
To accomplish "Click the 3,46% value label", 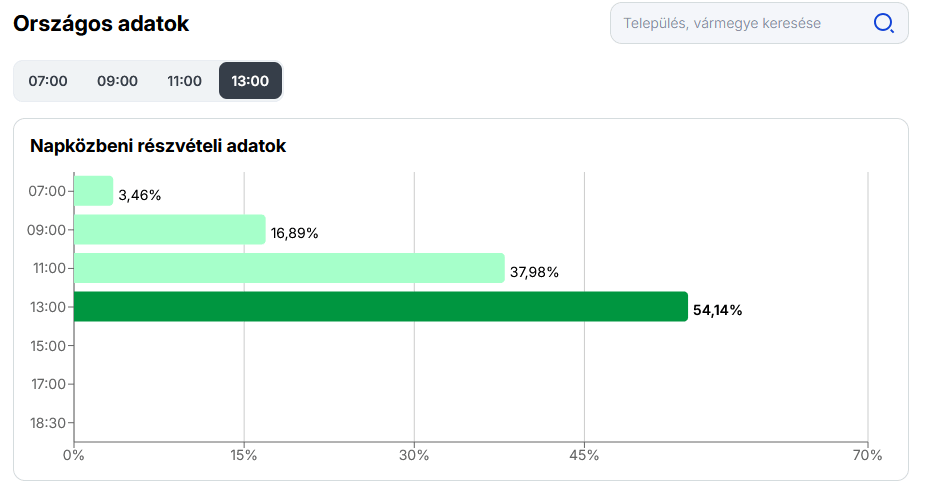I will click(140, 195).
